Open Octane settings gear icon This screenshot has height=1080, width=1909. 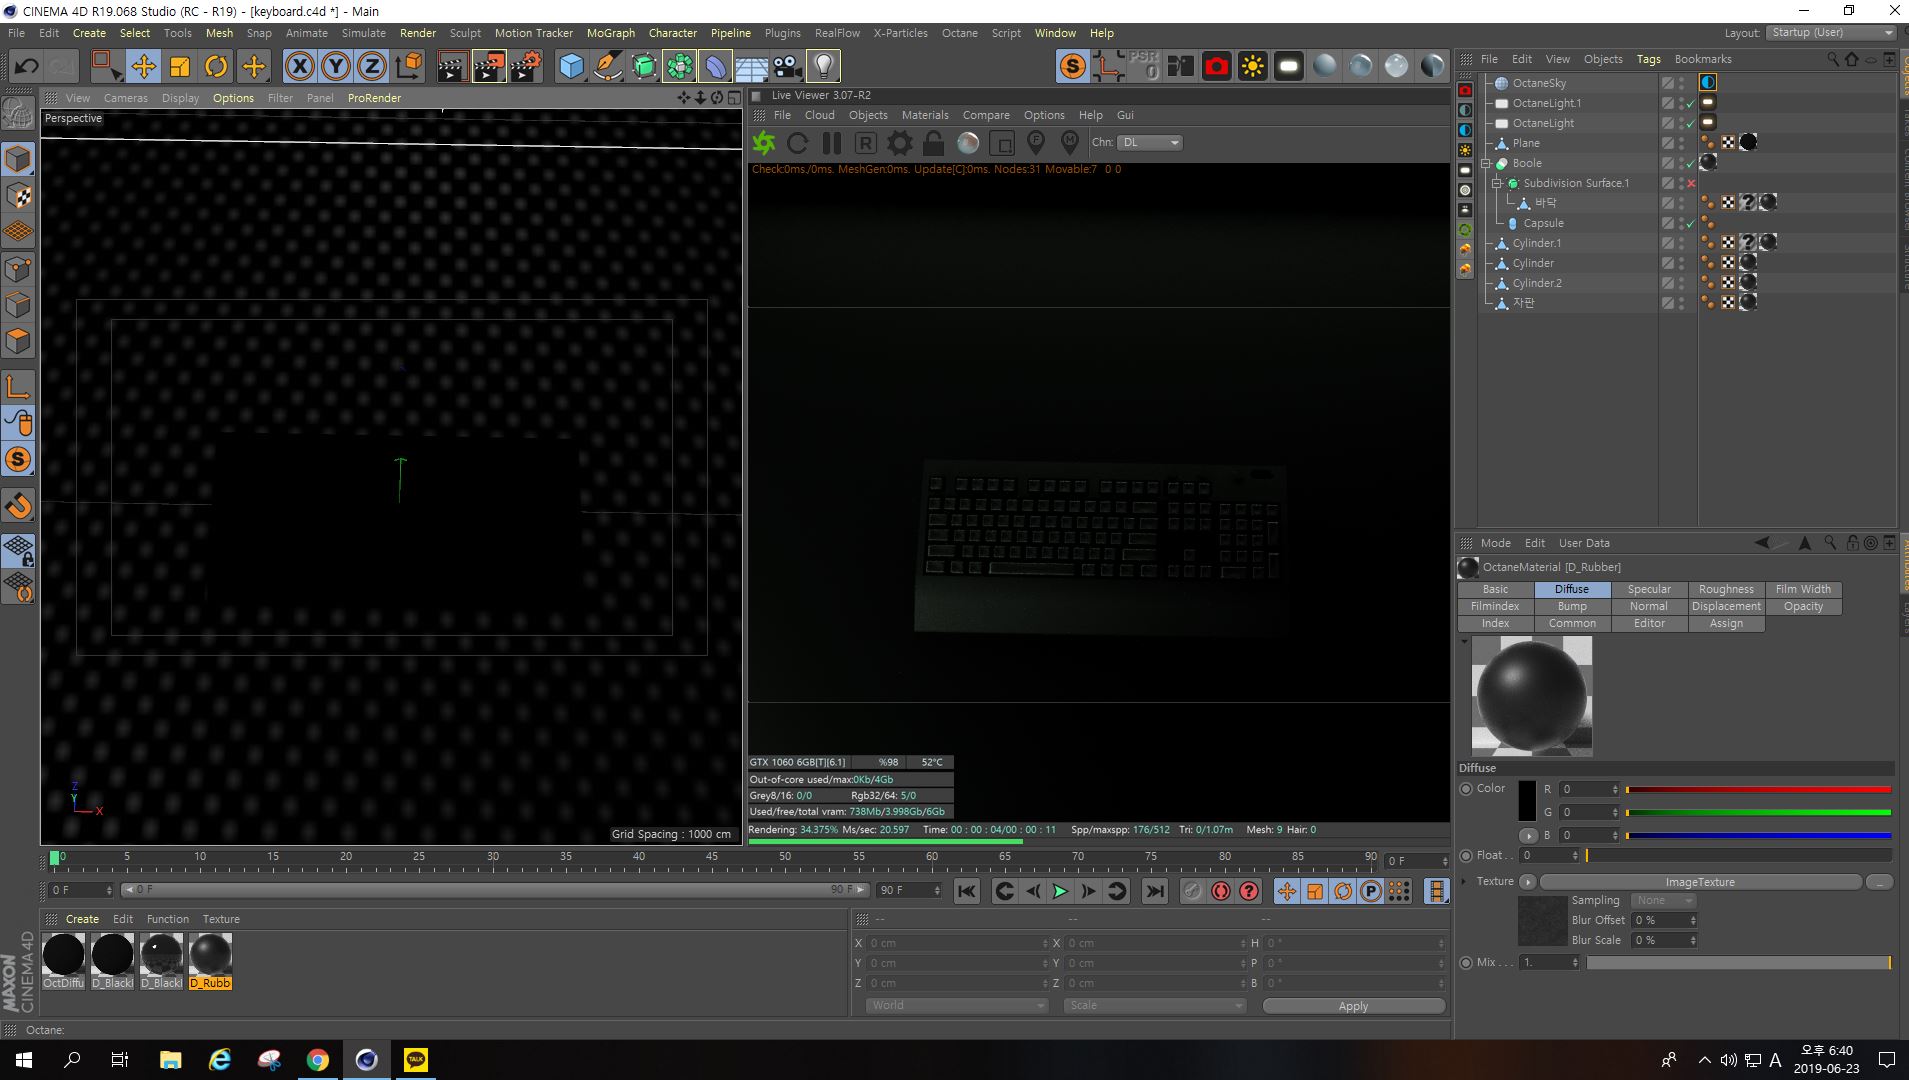[x=900, y=143]
